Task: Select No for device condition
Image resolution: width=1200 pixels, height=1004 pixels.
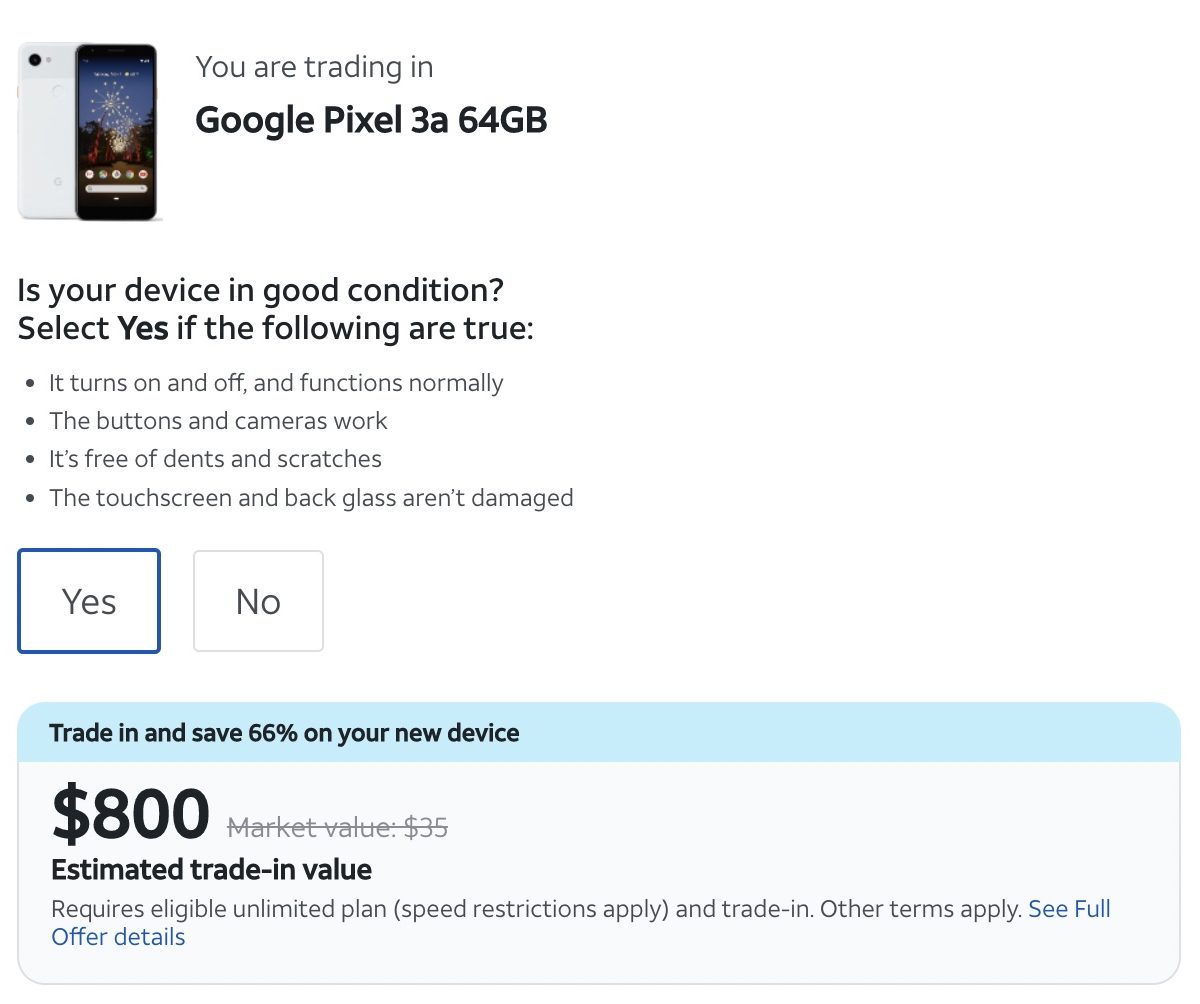Action: [x=258, y=601]
